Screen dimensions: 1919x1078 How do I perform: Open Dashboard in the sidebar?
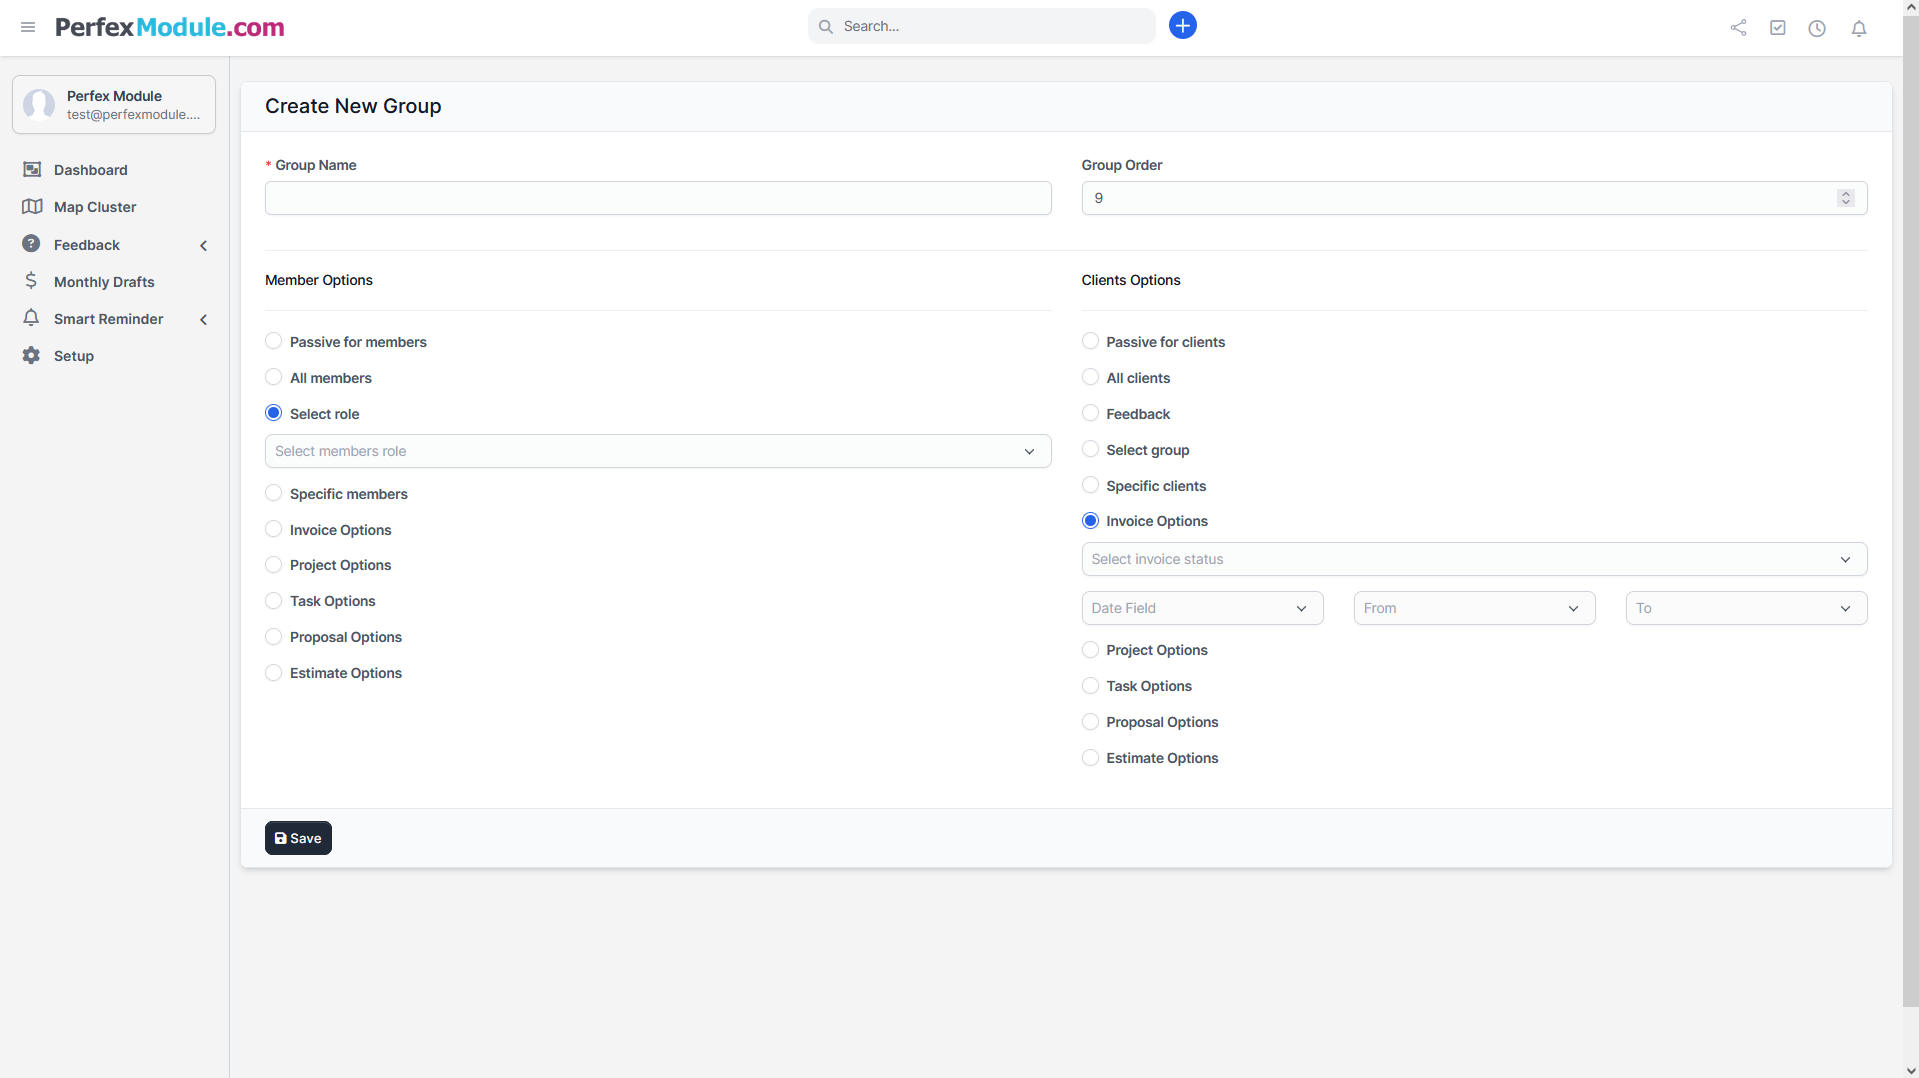(90, 170)
